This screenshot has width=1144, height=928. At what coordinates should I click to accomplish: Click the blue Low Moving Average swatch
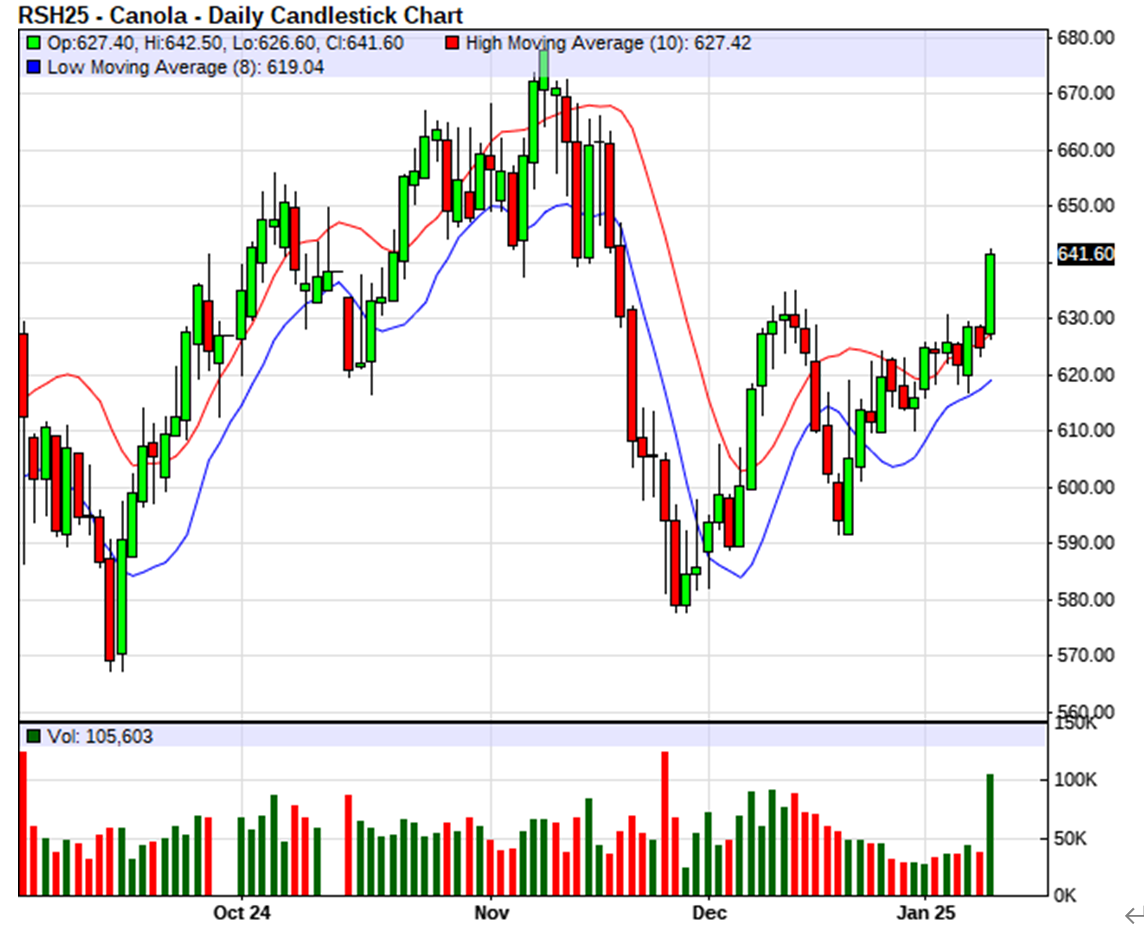point(34,66)
